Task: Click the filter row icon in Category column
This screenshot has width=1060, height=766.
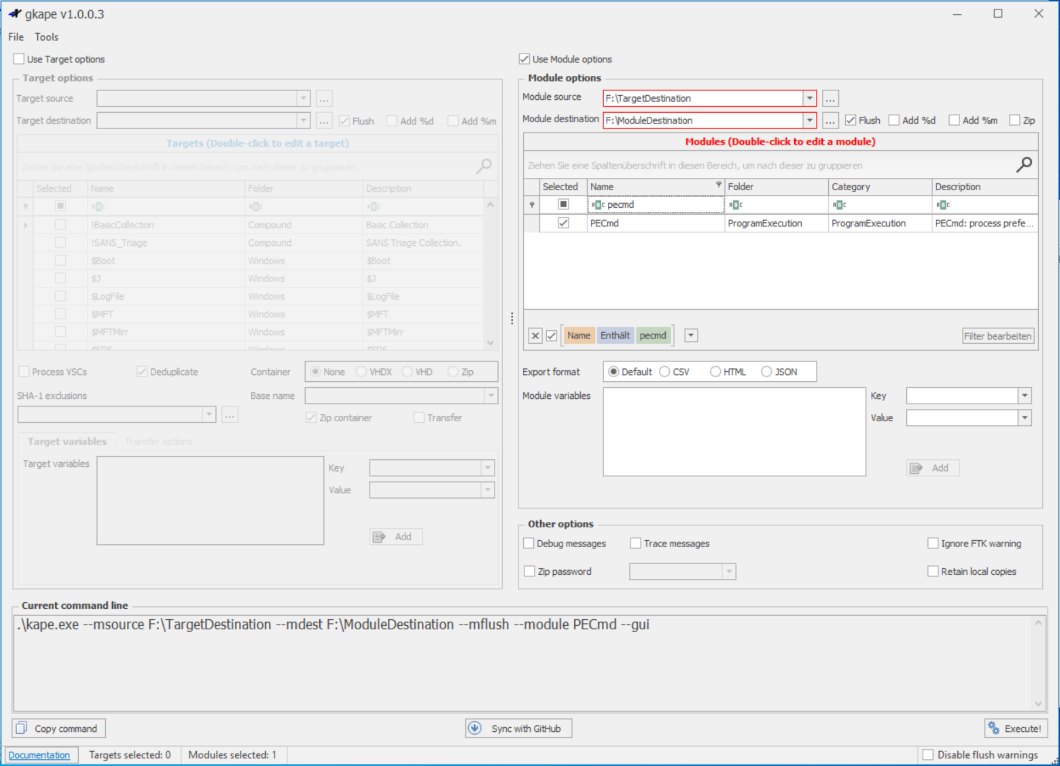Action: [839, 204]
